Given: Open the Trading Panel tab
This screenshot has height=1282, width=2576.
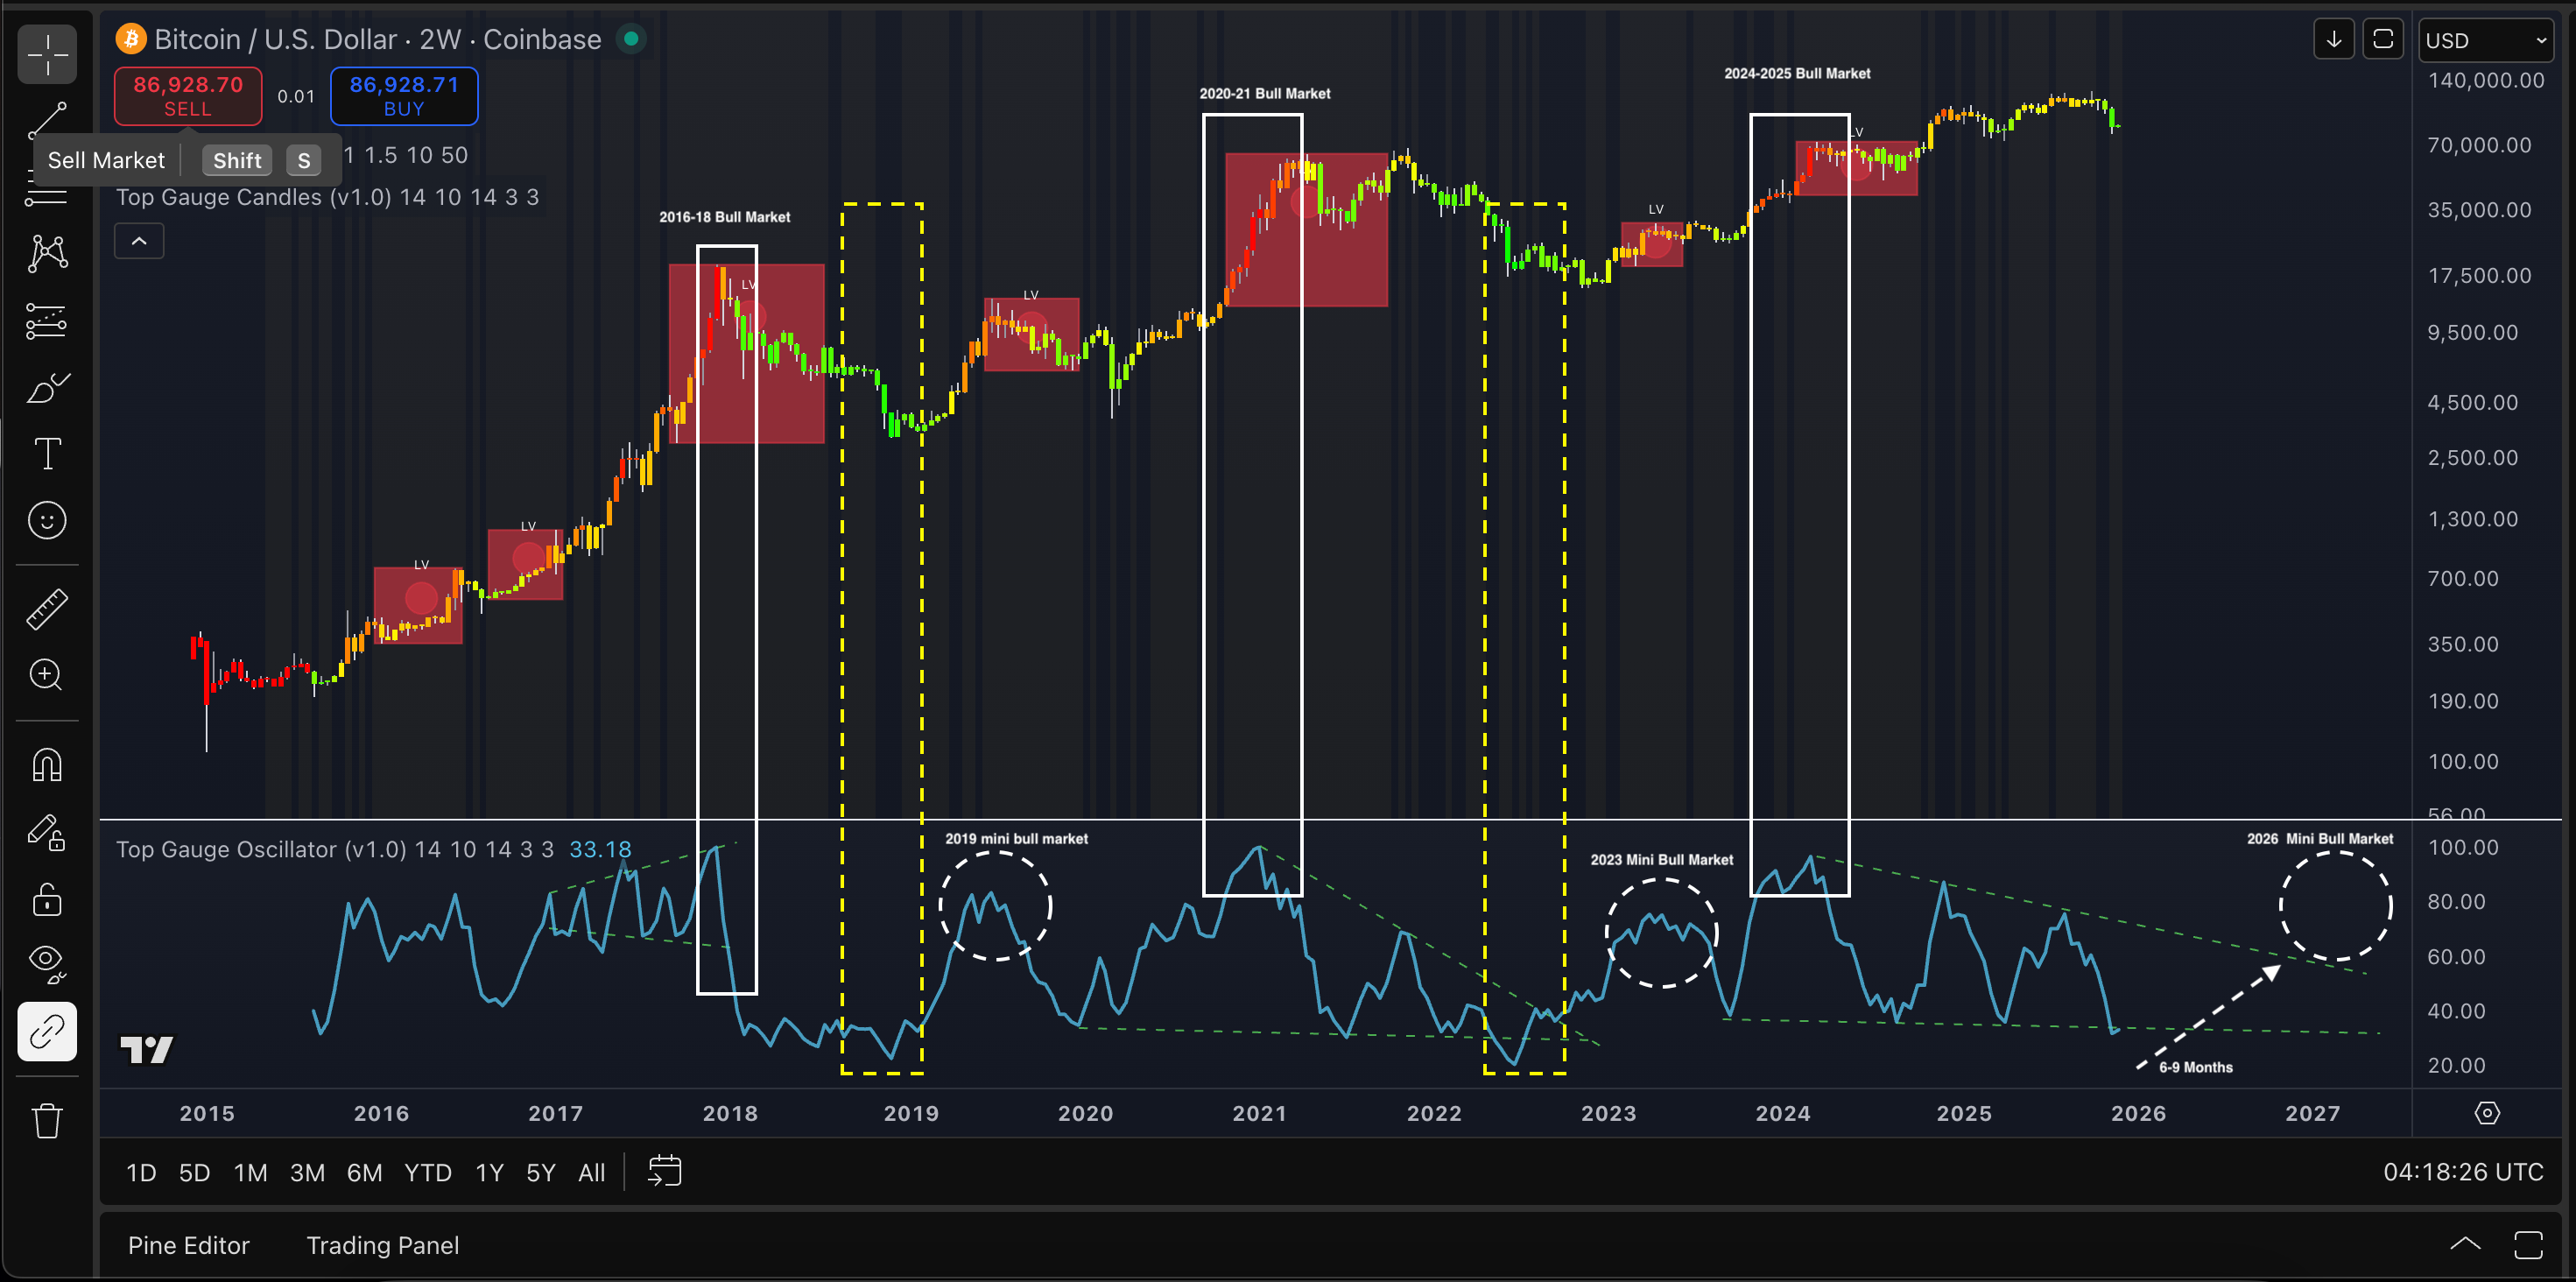Looking at the screenshot, I should 383,1245.
